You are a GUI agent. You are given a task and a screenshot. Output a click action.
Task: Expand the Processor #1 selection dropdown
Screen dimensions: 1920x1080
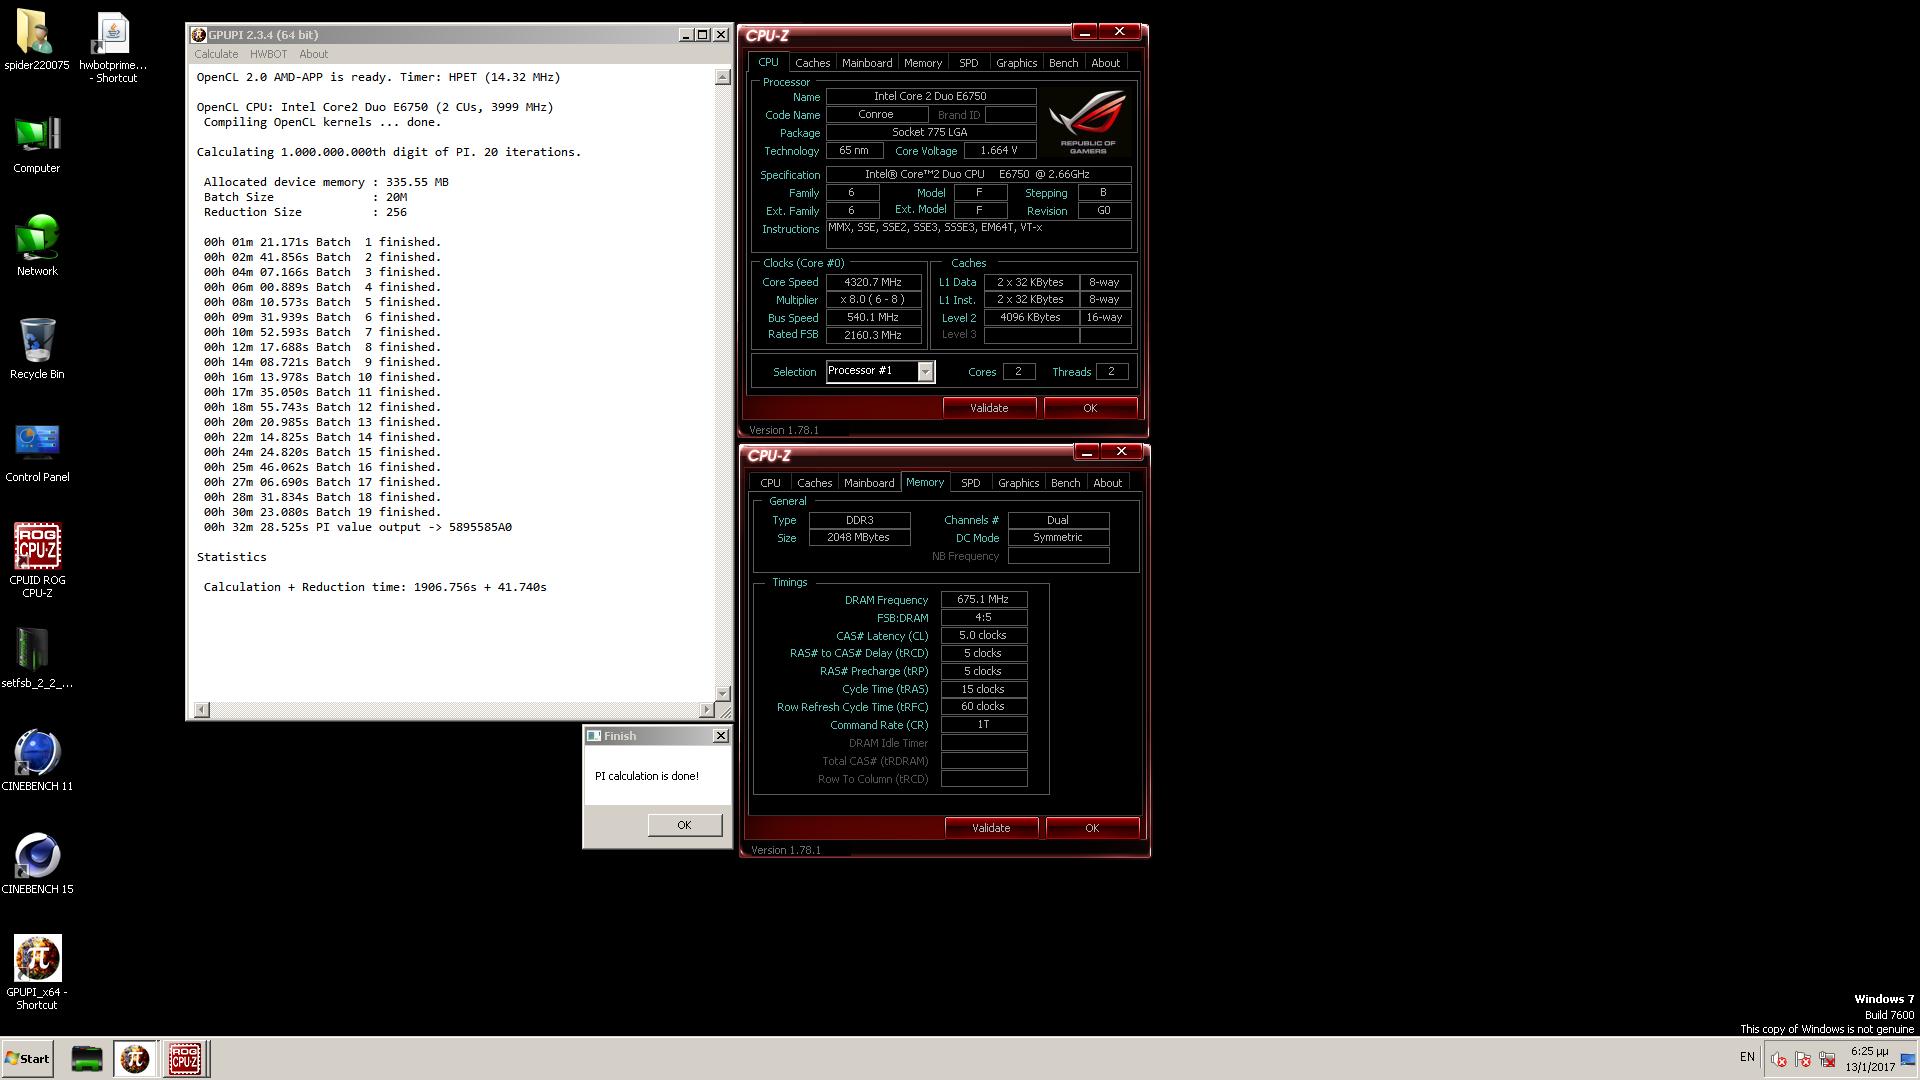[x=925, y=372]
